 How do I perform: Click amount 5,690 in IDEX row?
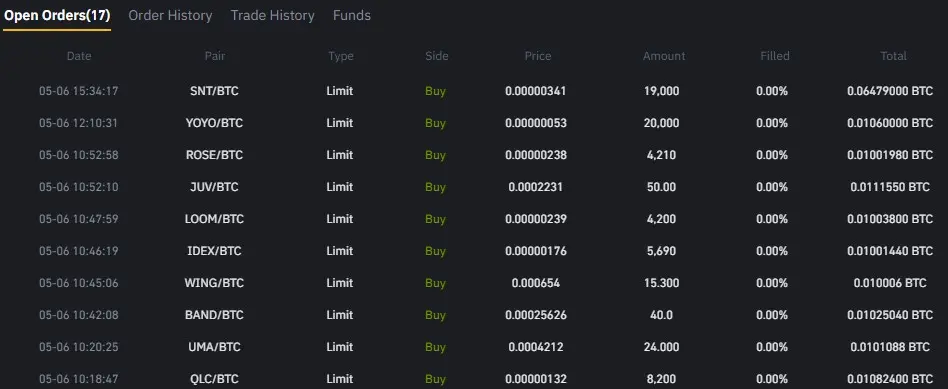[x=661, y=251]
